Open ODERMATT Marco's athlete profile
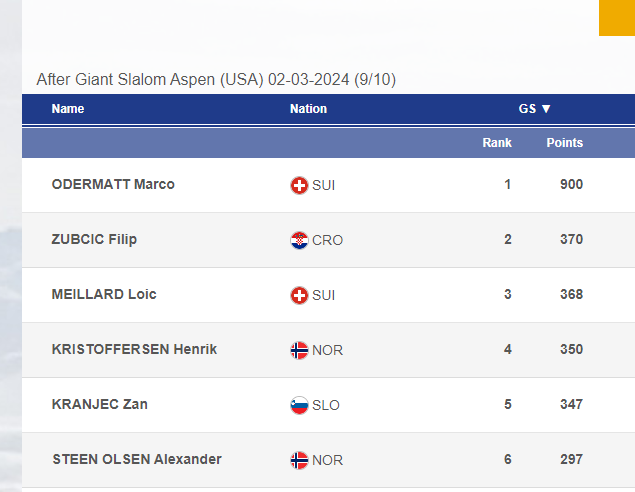The height and width of the screenshot is (492, 635). point(113,184)
